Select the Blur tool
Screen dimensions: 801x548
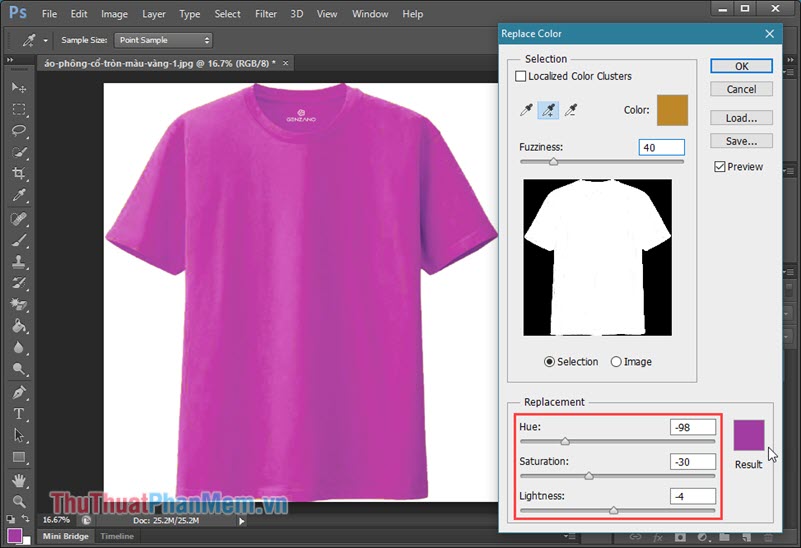(18, 347)
